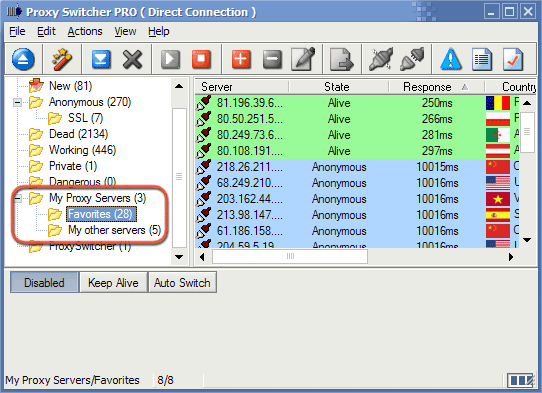
Task: Click the server list scroll down arrow
Action: [527, 240]
